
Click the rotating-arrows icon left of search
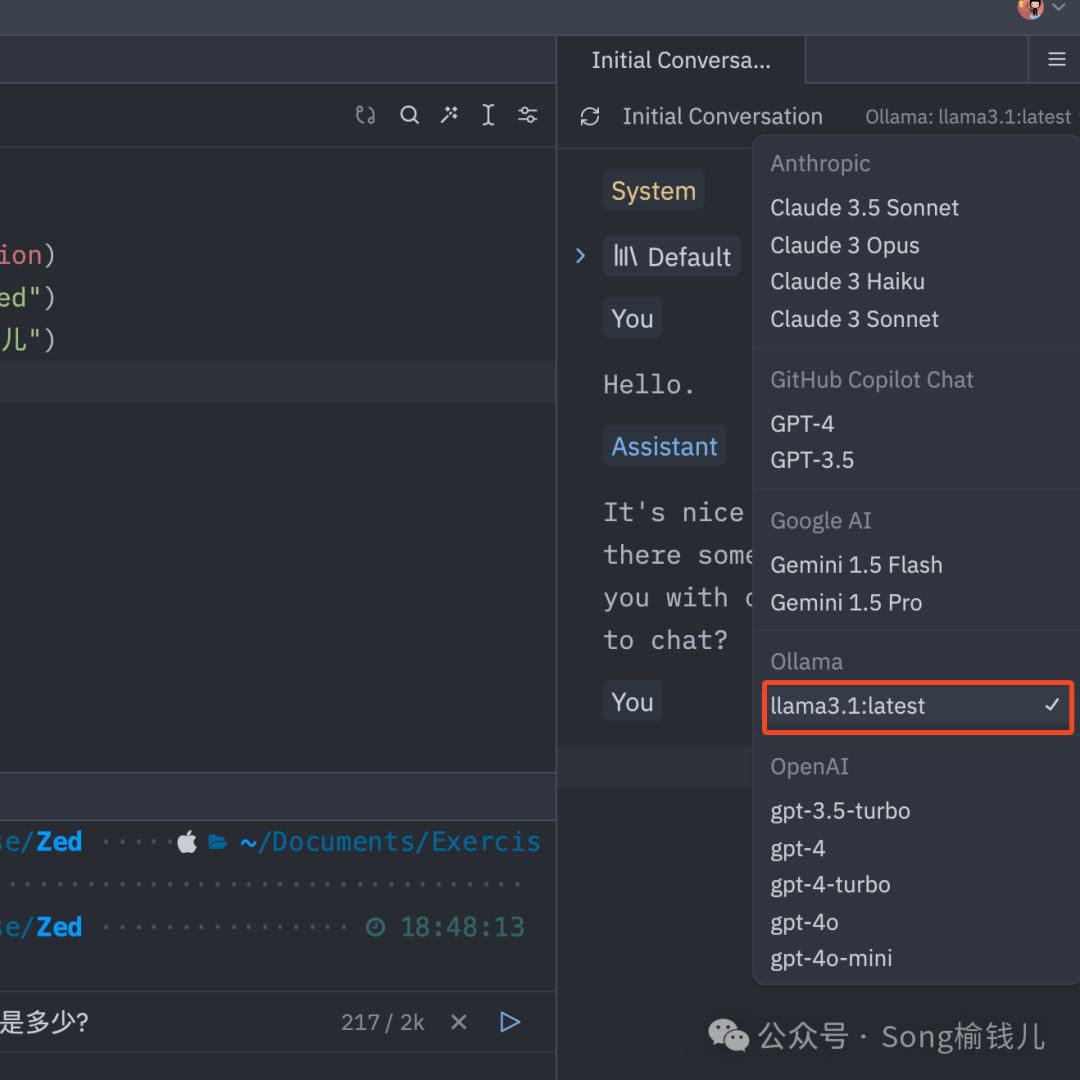coord(366,114)
